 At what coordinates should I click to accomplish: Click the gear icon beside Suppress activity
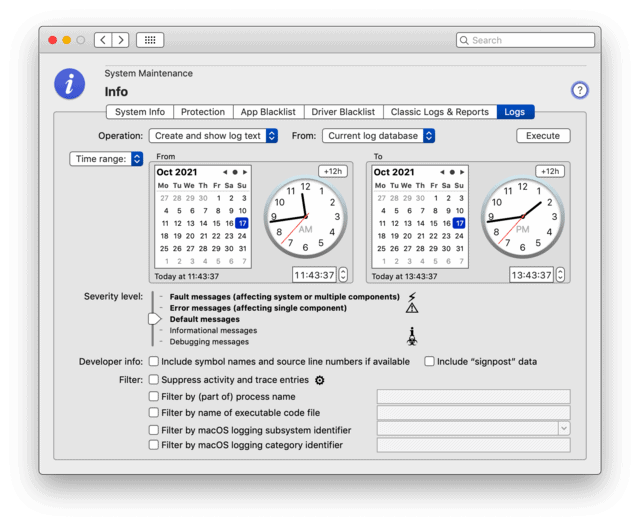pyautogui.click(x=320, y=380)
